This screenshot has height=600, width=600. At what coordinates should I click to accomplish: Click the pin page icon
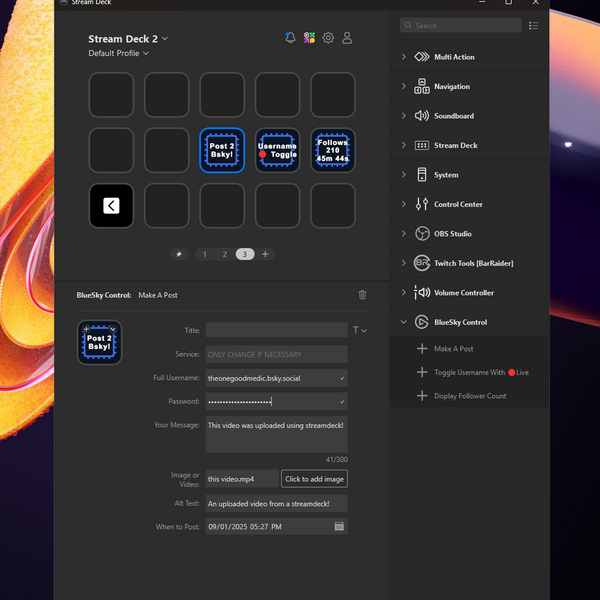[179, 254]
